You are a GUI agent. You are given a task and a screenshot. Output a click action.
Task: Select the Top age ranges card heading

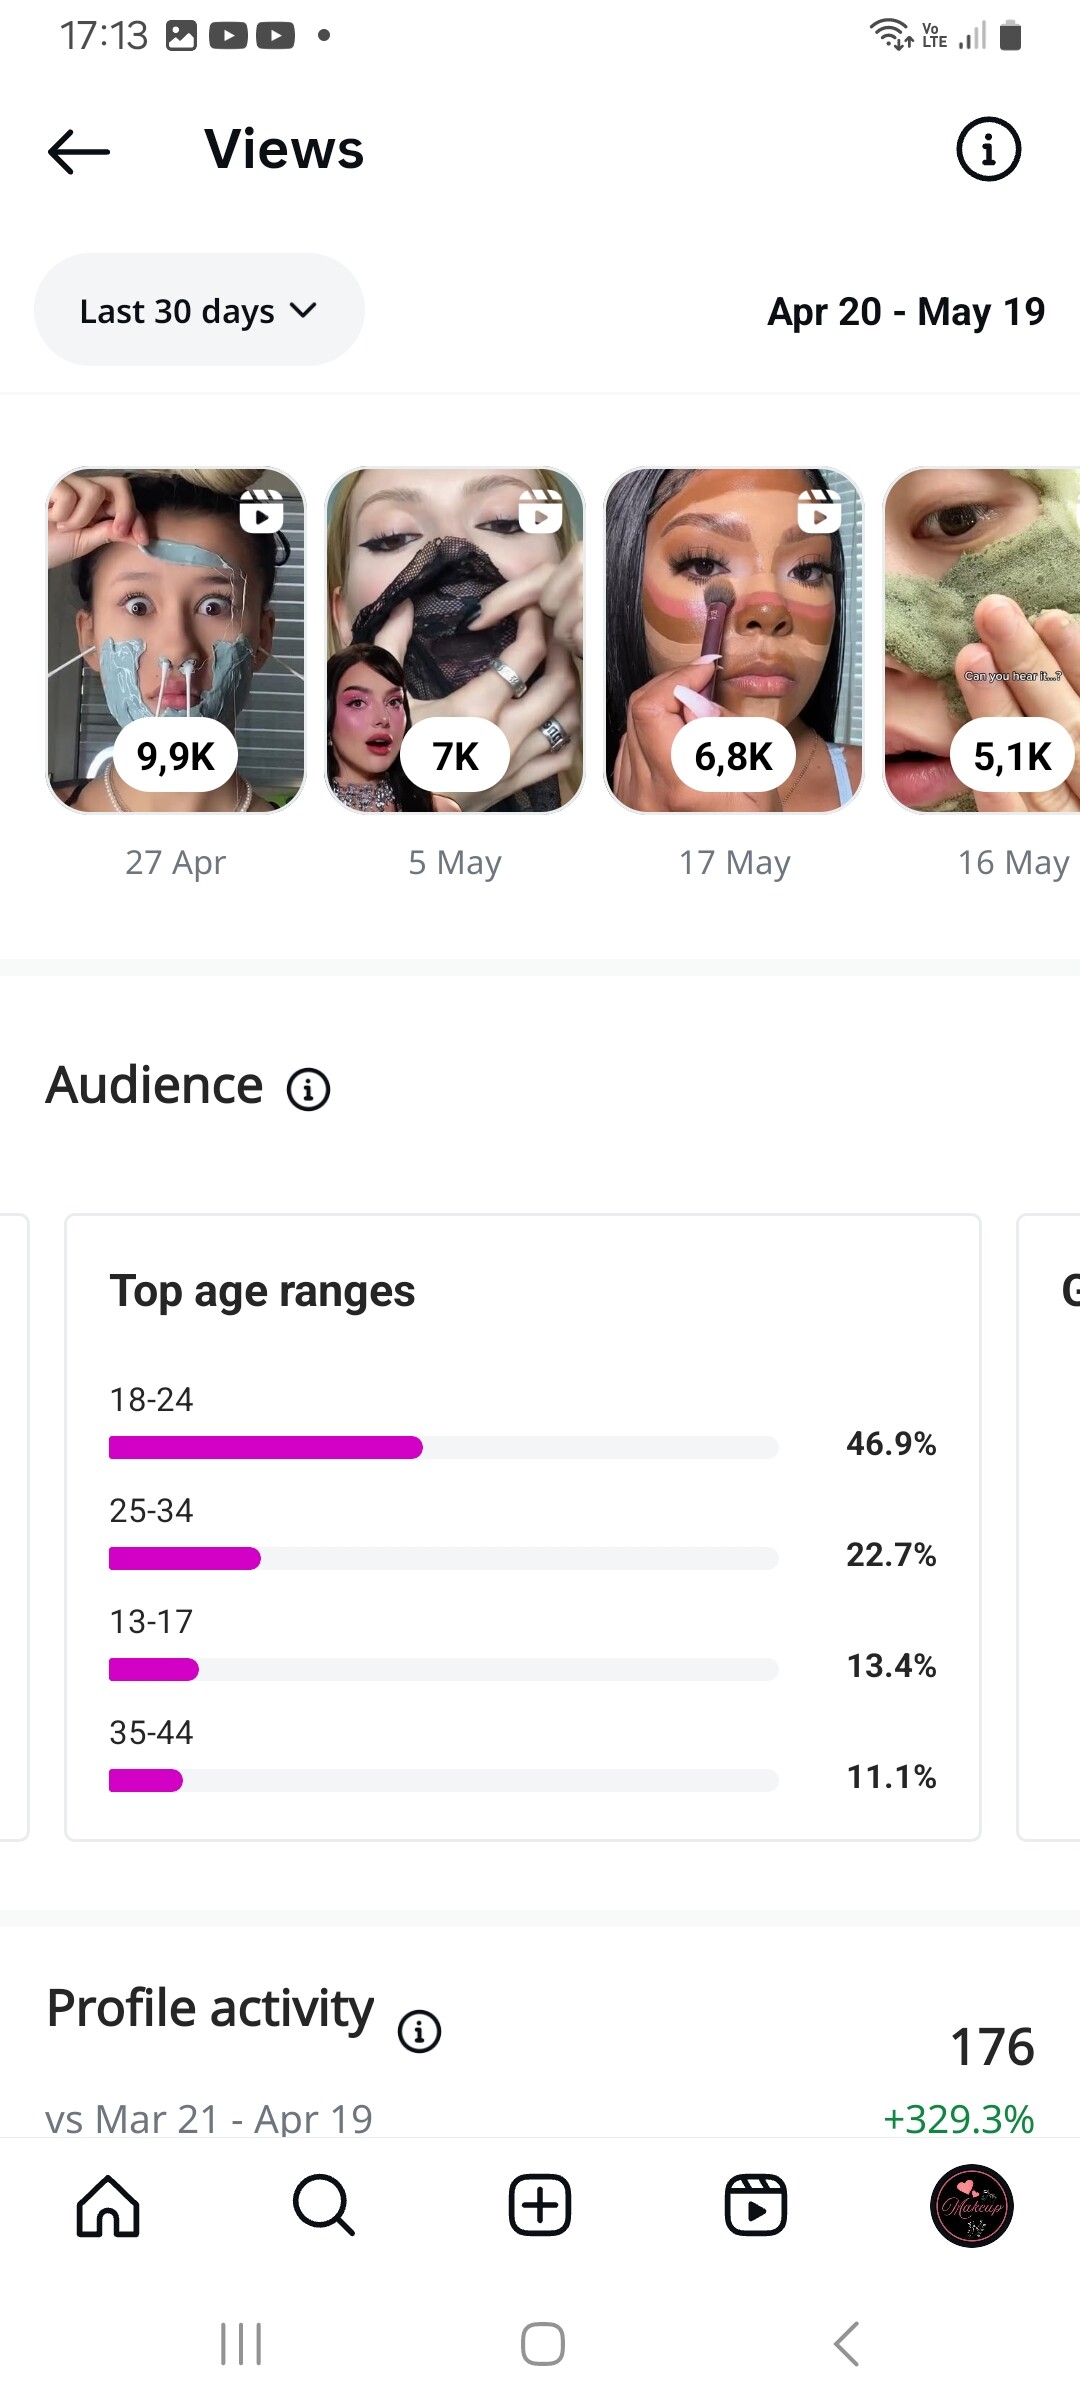(x=262, y=1291)
